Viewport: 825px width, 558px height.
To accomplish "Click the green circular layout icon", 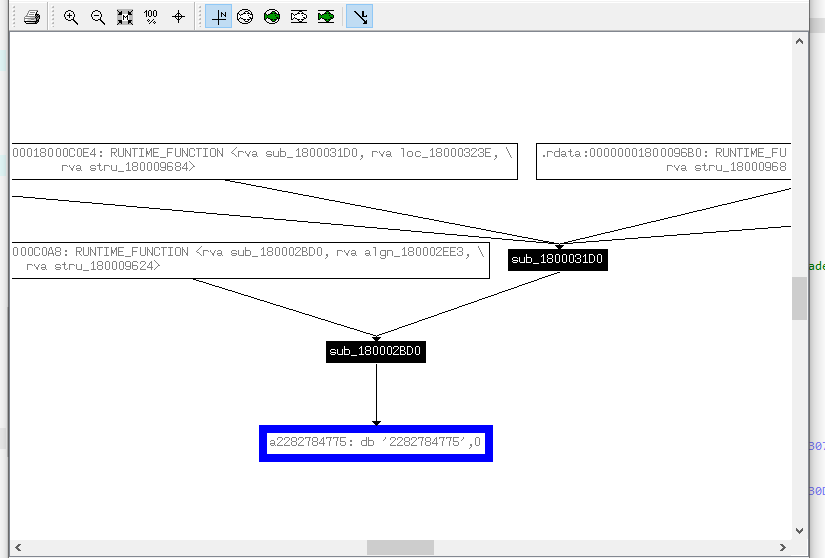I will click(272, 17).
